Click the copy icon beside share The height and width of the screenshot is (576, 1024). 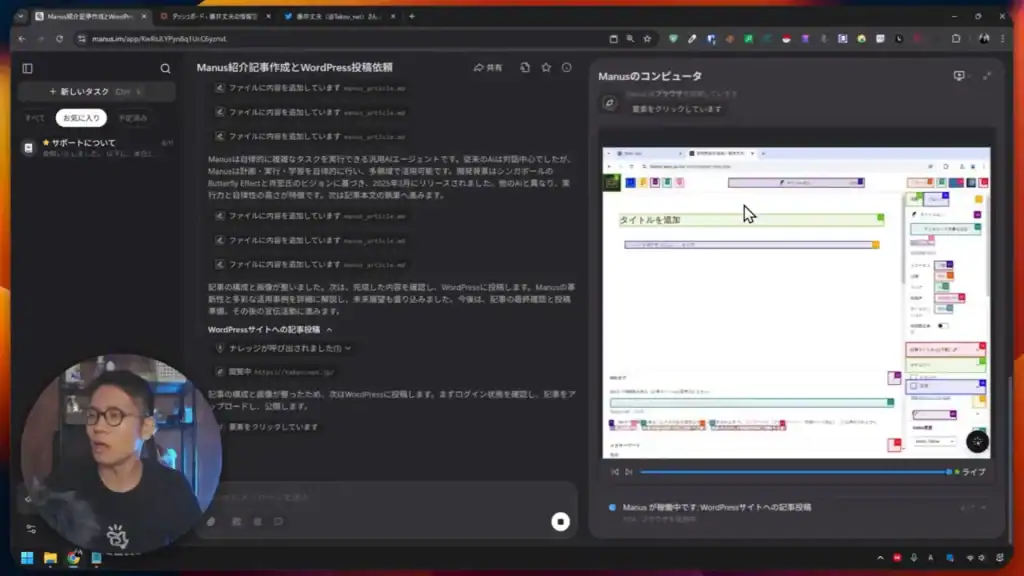coord(525,67)
